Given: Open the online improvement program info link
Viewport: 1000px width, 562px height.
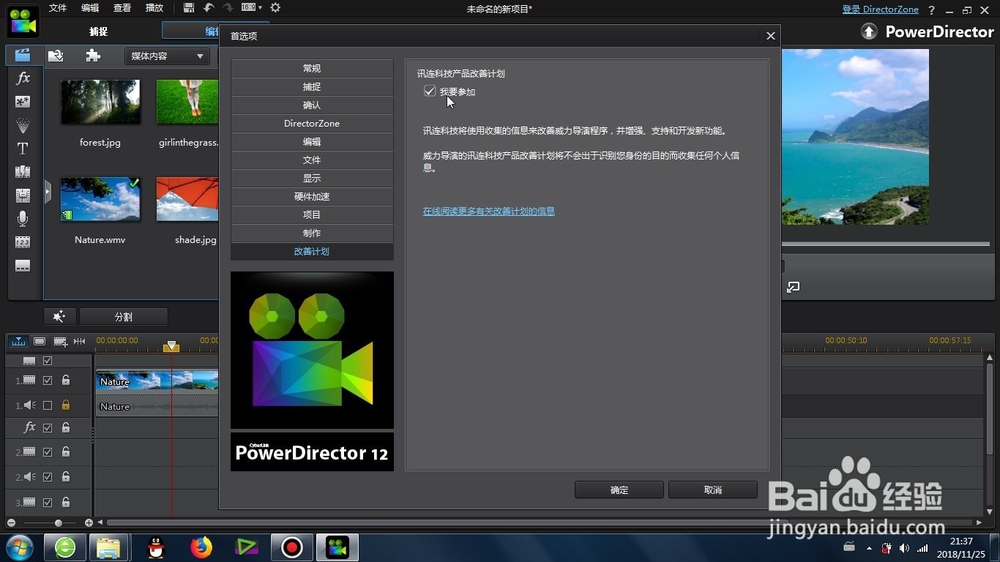Looking at the screenshot, I should [x=489, y=211].
